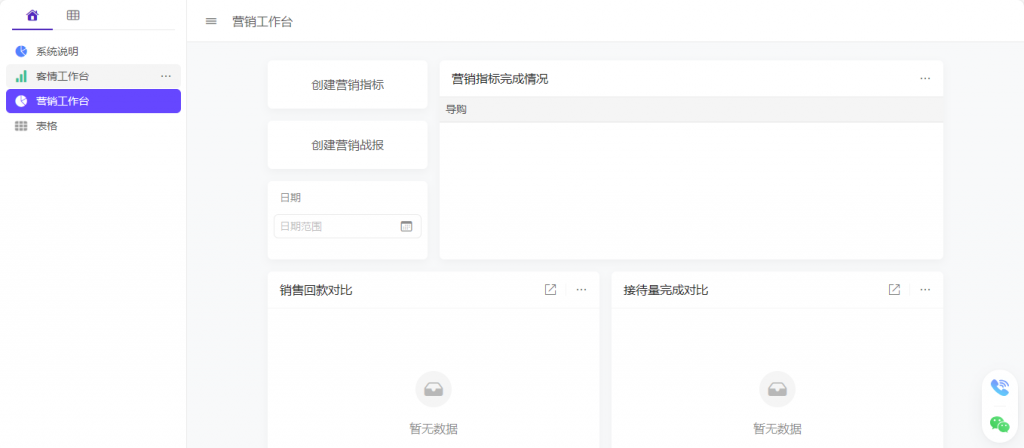1024x448 pixels.
Task: Click the 创建营销指标 button
Action: tap(347, 85)
